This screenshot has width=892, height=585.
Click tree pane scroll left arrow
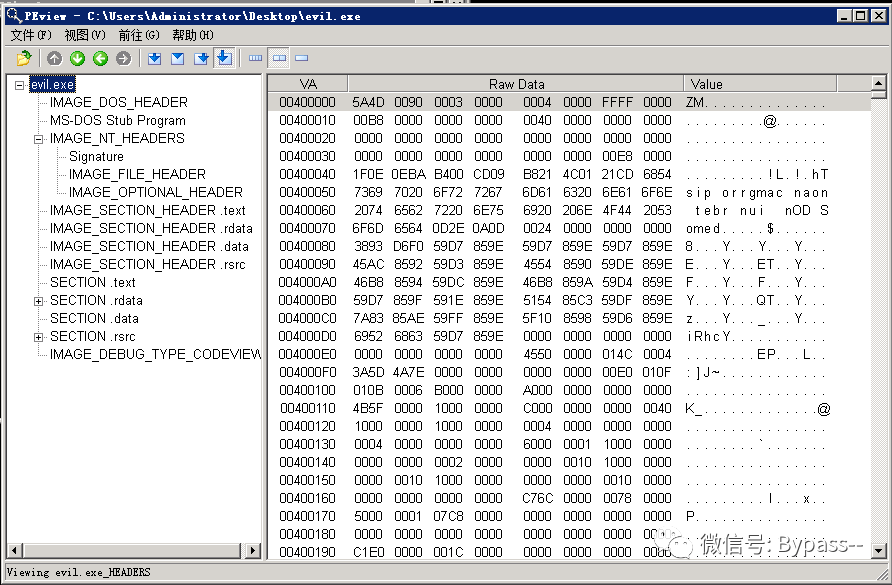pyautogui.click(x=15, y=550)
